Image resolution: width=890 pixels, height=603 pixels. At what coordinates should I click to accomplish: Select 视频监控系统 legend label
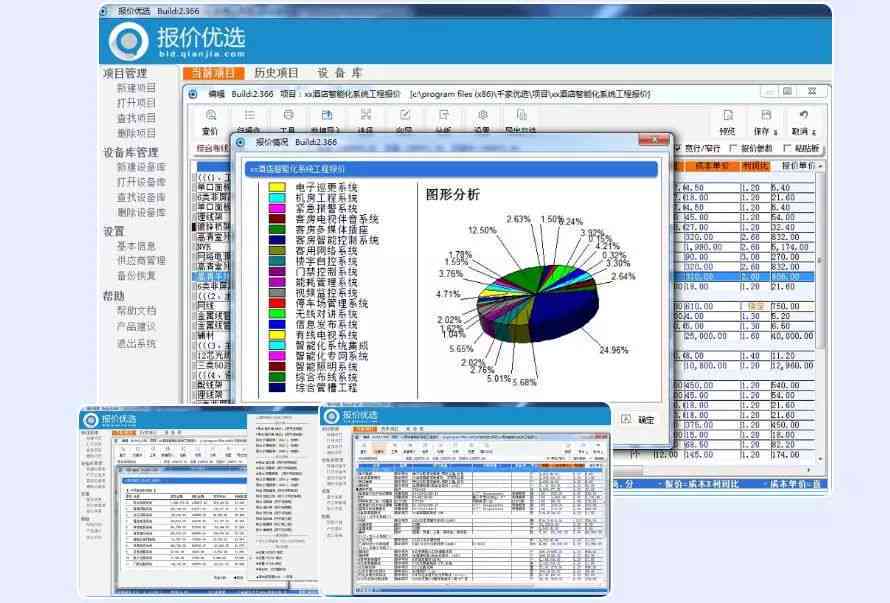(326, 293)
